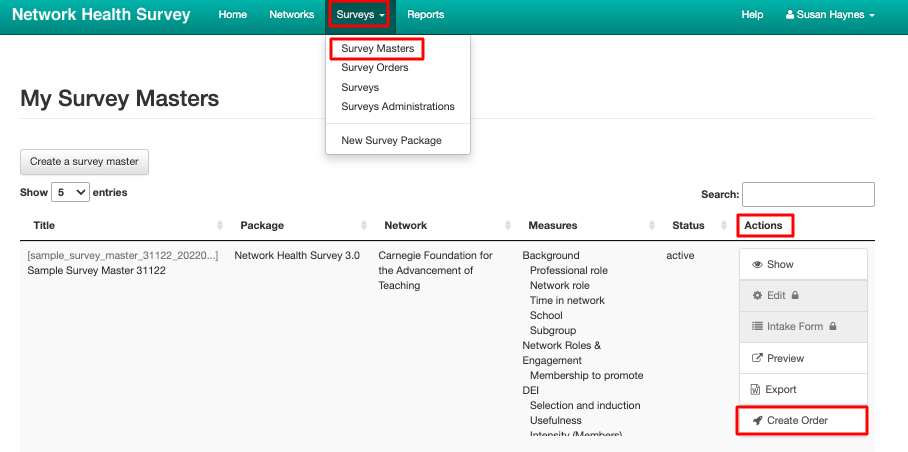The width and height of the screenshot is (908, 452).
Task: Click the Sample Survey Master 31122 title
Action: 97,270
